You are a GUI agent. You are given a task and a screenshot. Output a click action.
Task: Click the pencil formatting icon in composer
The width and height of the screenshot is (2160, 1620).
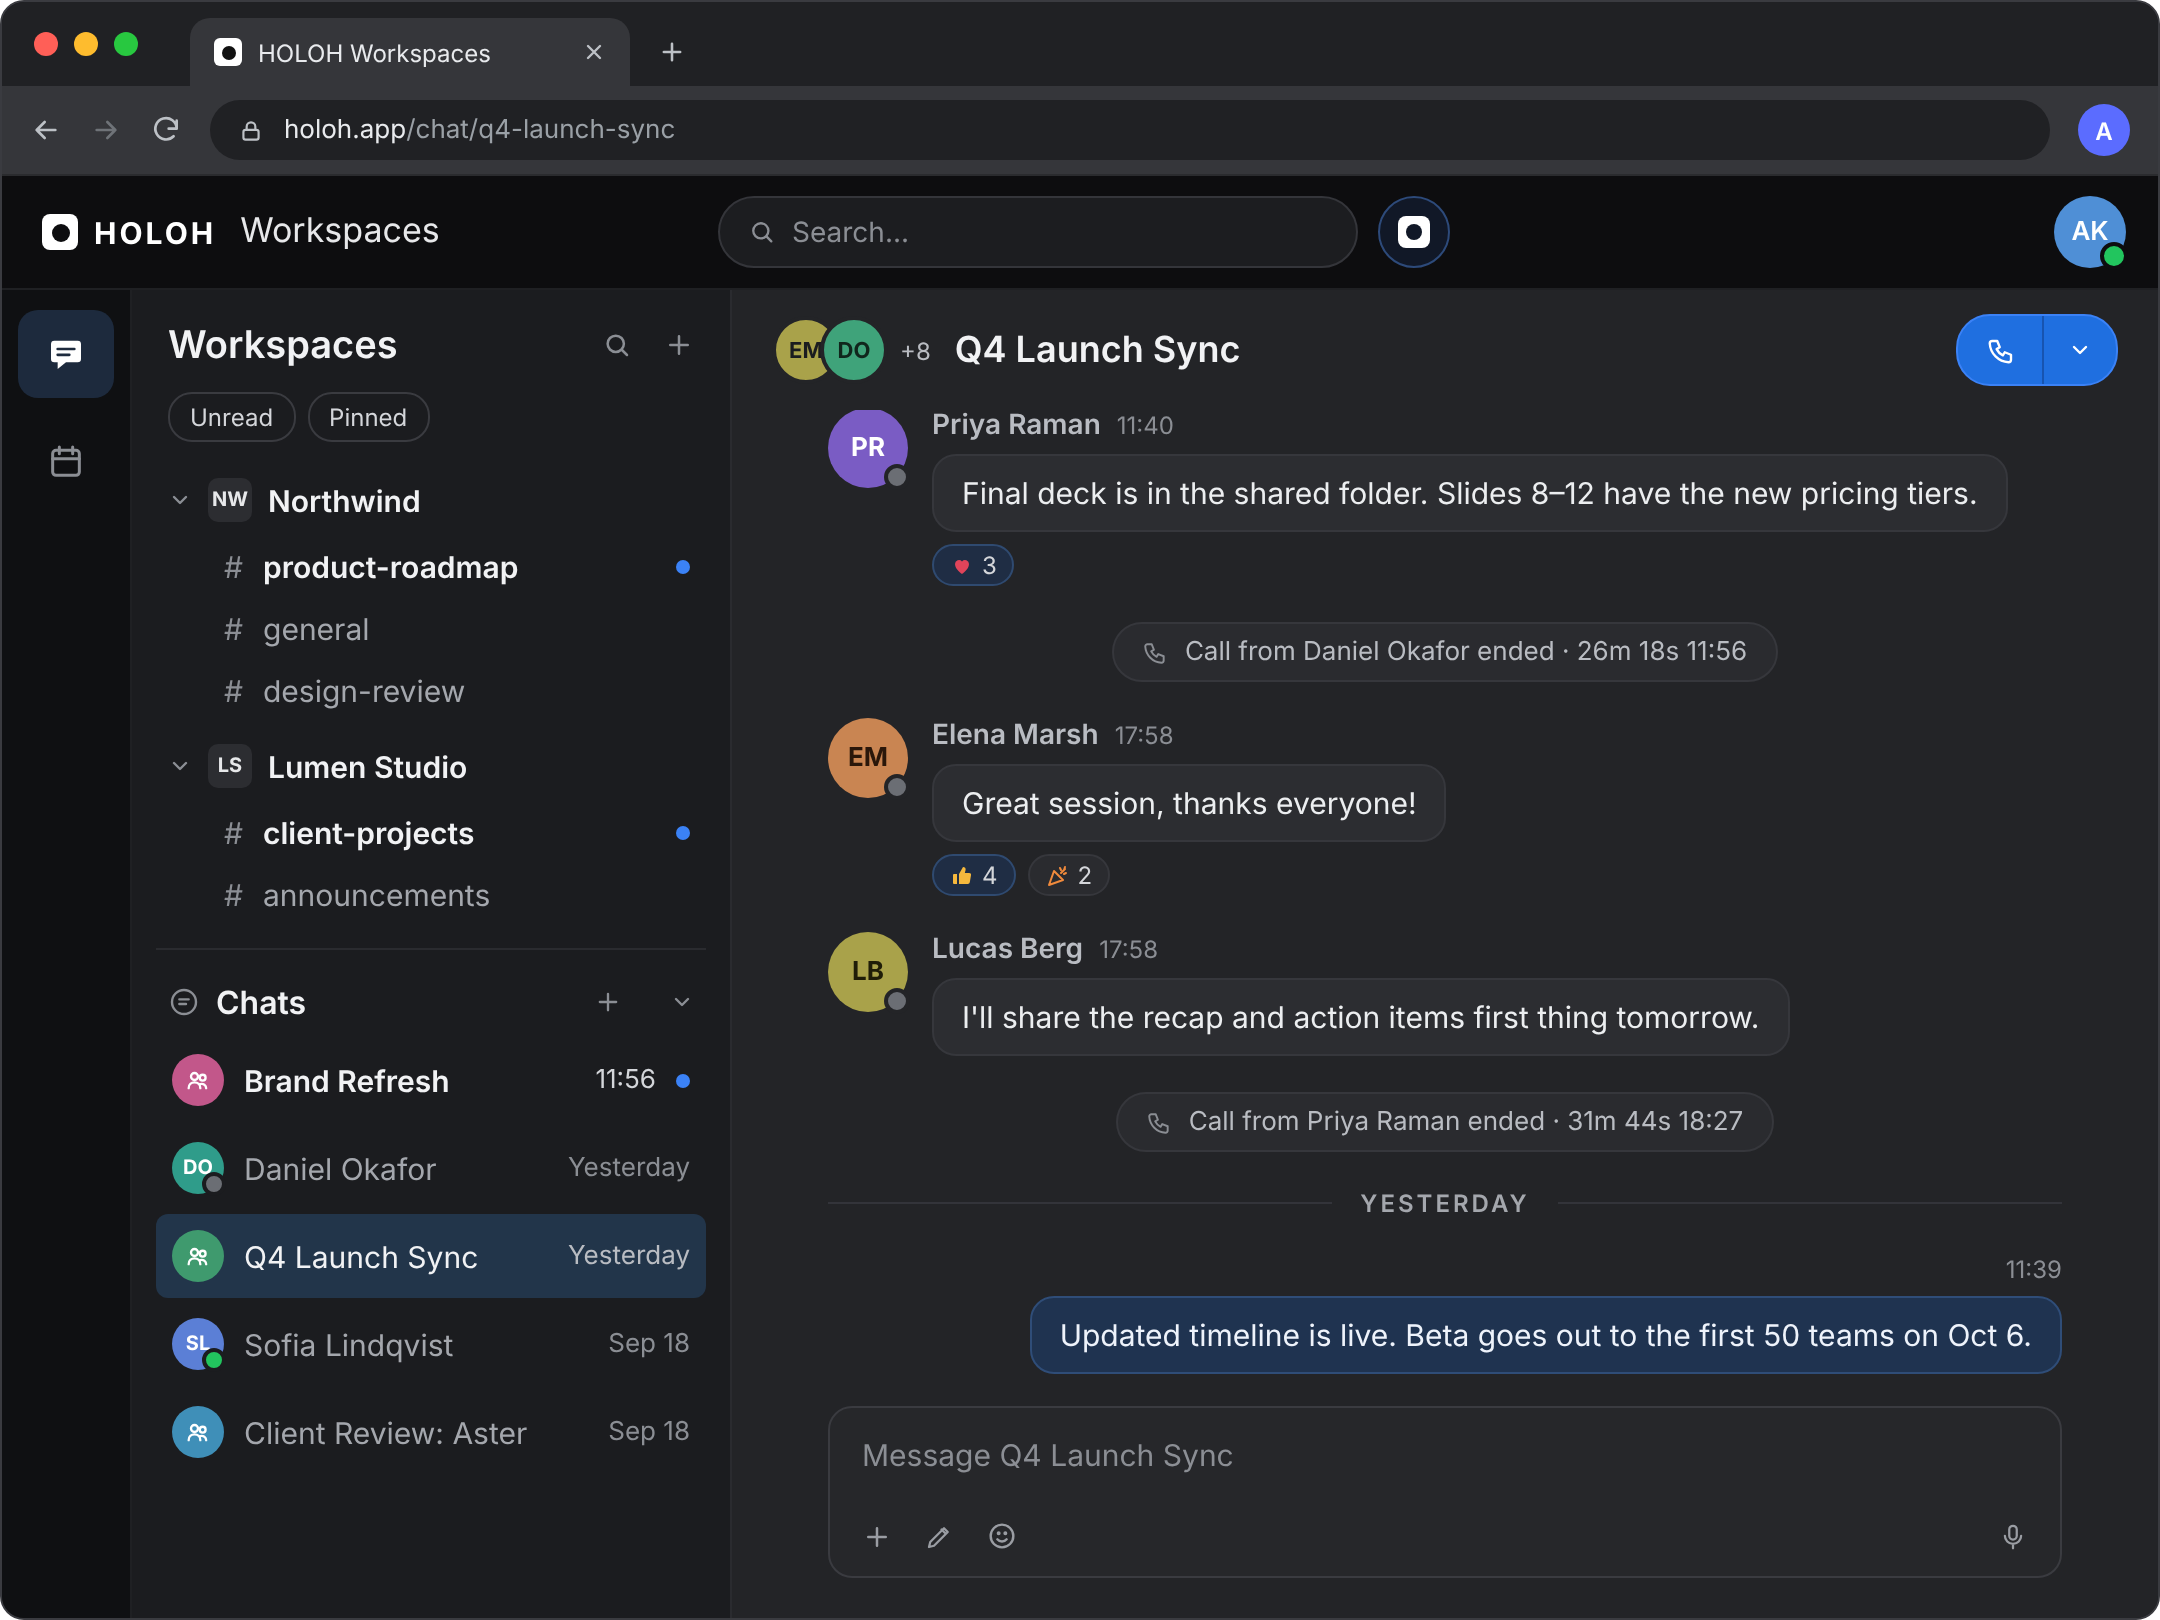(938, 1536)
